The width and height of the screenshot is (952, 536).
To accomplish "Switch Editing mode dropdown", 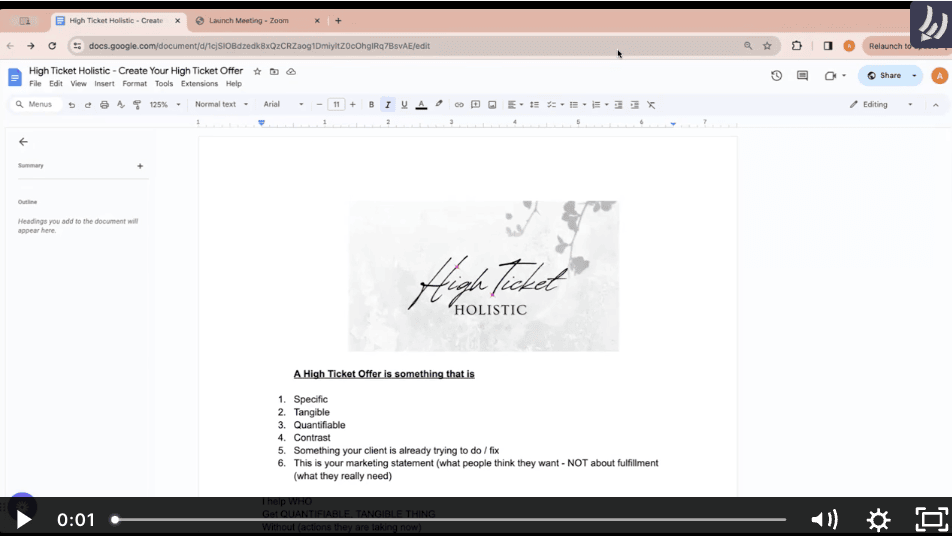I will pyautogui.click(x=881, y=104).
